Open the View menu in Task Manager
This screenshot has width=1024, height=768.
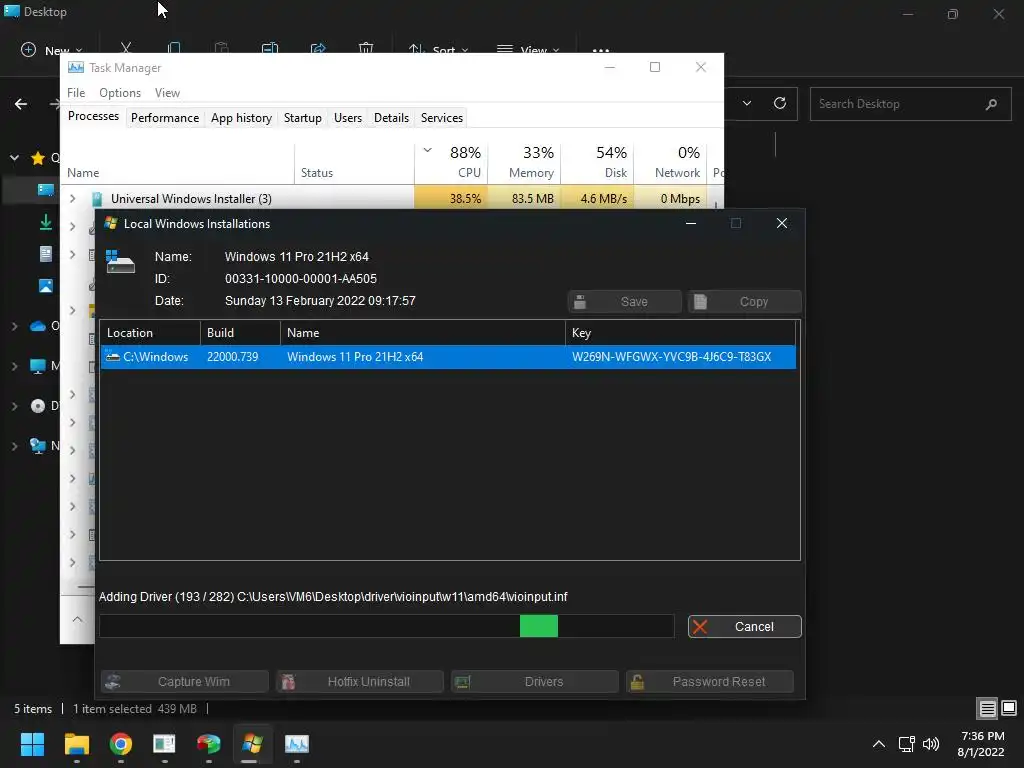click(167, 93)
